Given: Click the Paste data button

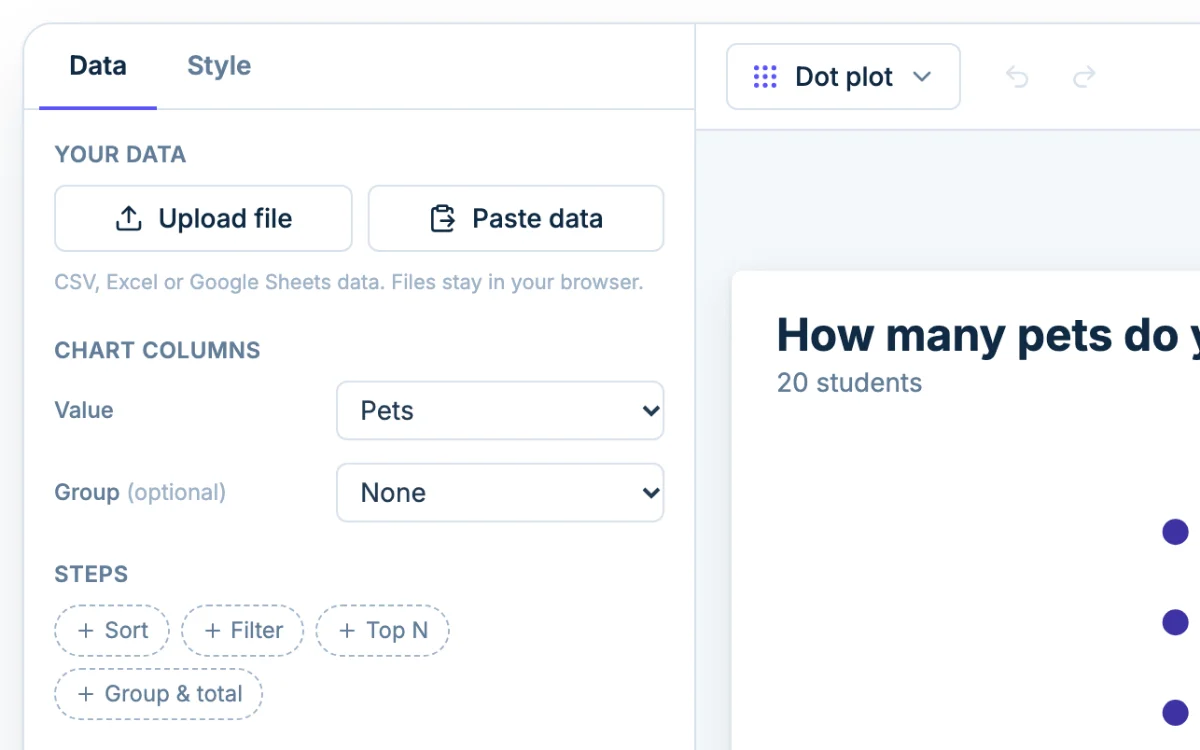Looking at the screenshot, I should pos(516,218).
